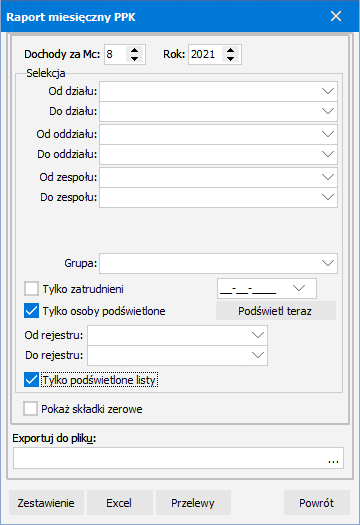Open the Od zespołu dropdown list
The image size is (360, 525).
328,177
